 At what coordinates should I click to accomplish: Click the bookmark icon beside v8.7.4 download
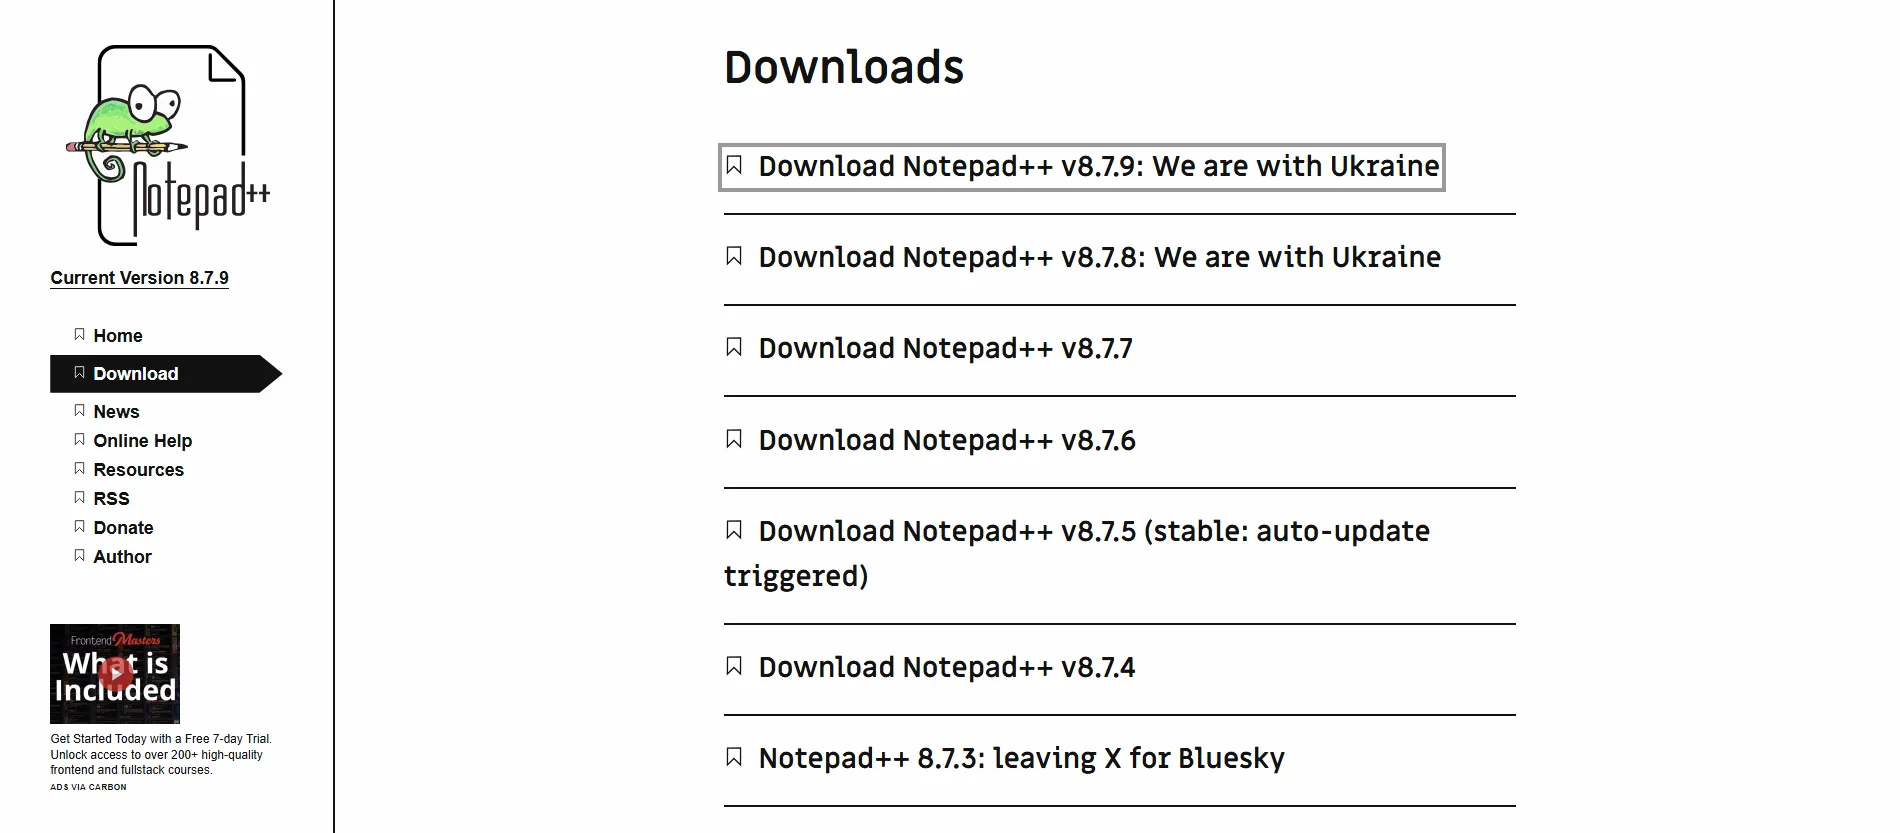tap(735, 667)
